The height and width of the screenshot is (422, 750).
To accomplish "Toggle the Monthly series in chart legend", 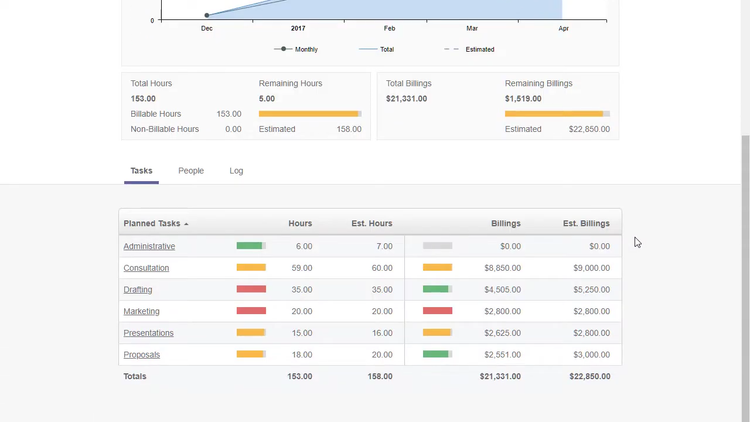I will click(296, 49).
